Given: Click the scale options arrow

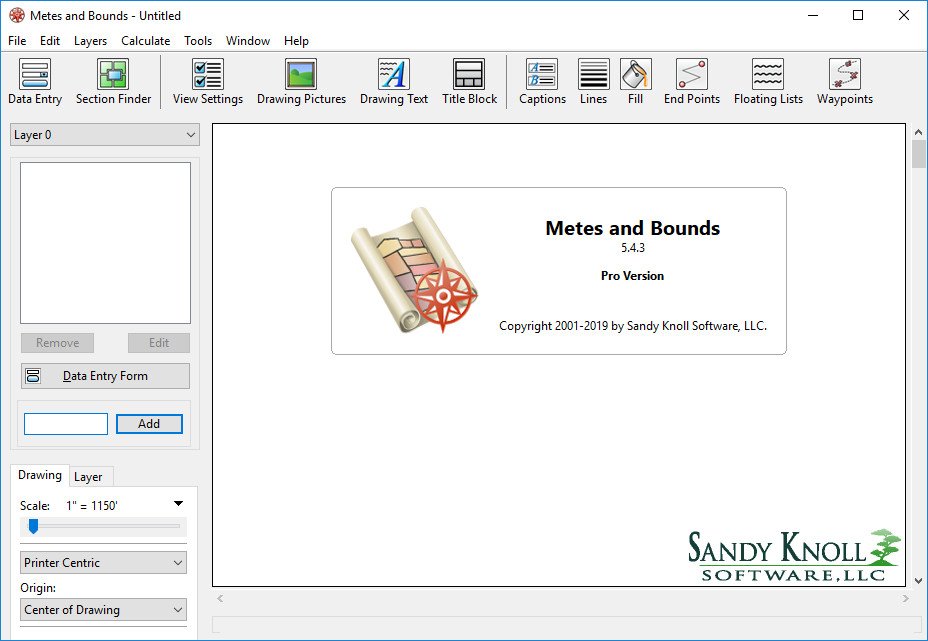Looking at the screenshot, I should 178,504.
